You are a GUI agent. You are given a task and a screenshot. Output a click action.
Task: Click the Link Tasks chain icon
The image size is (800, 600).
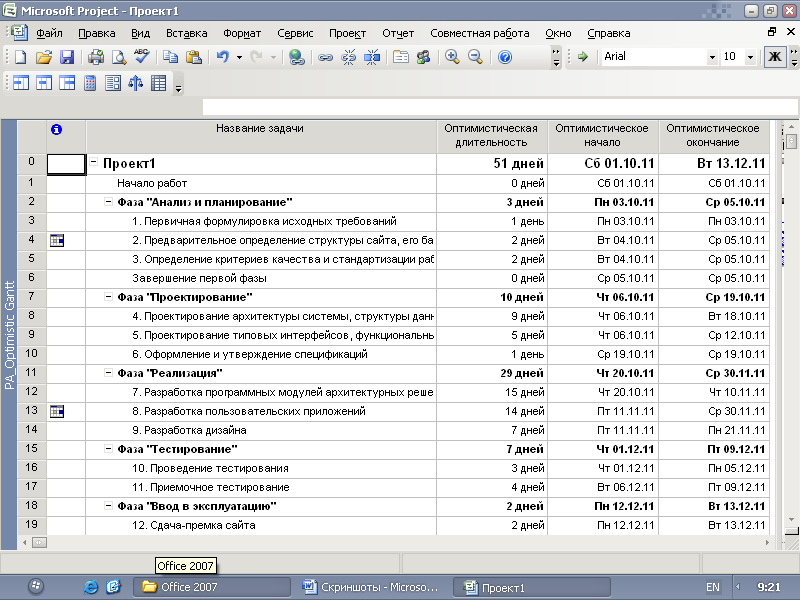325,57
